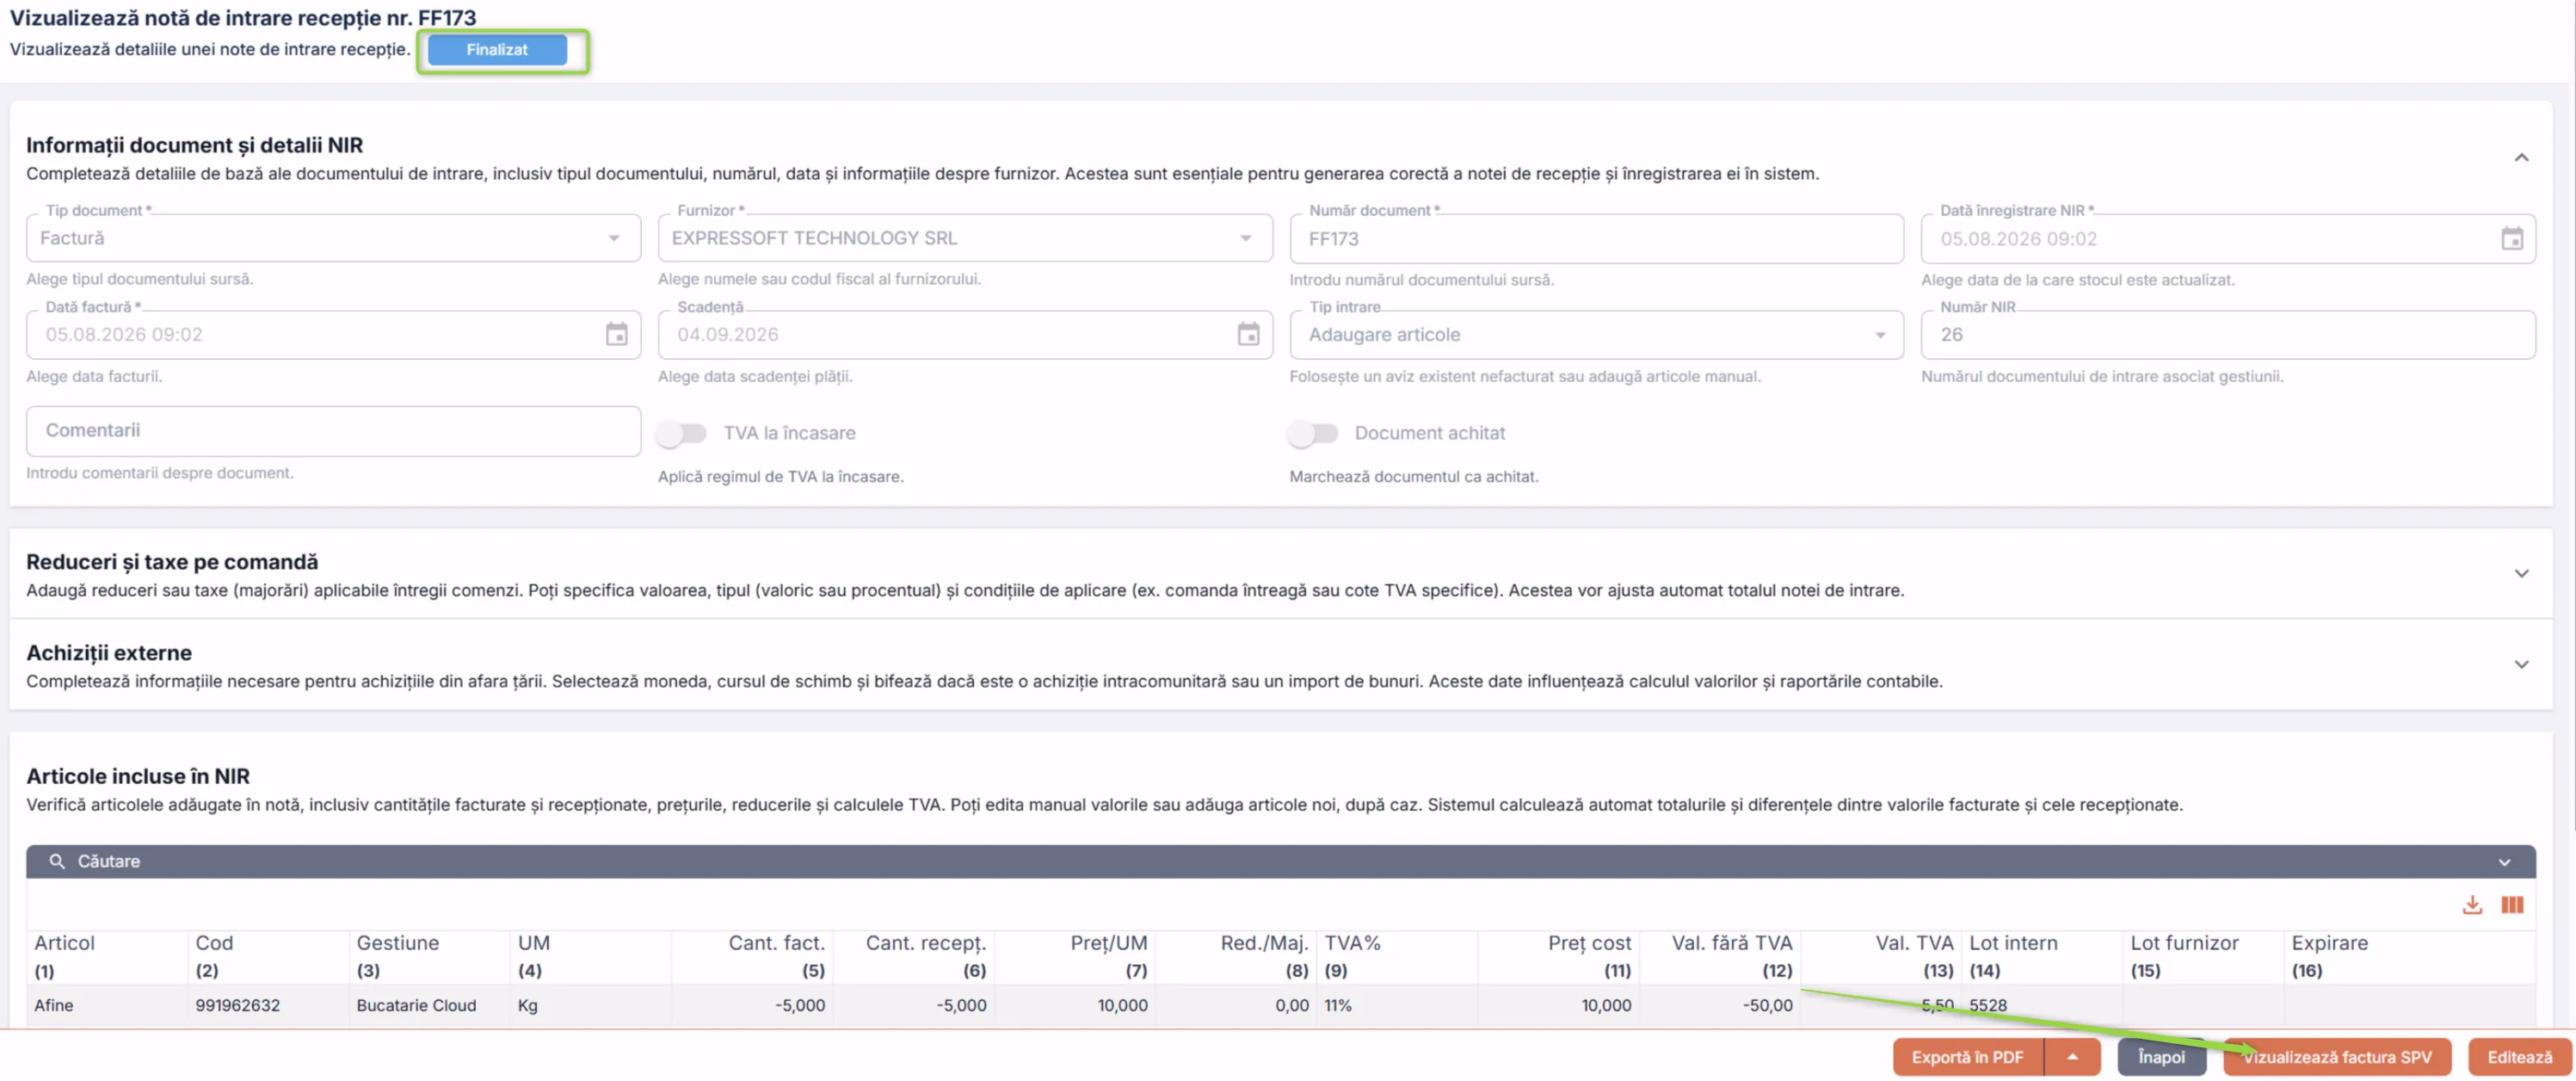The width and height of the screenshot is (2576, 1081).
Task: Open the column chooser icon
Action: coord(2512,905)
